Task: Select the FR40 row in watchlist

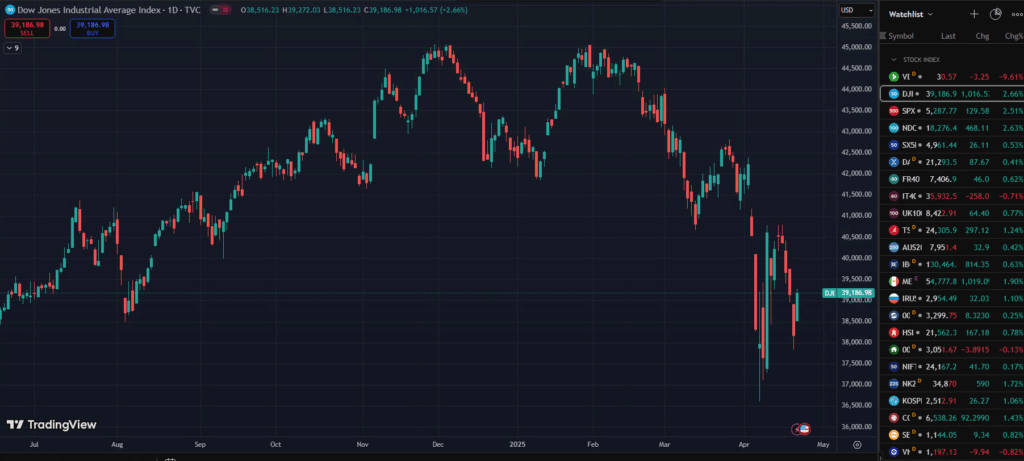Action: 952,179
